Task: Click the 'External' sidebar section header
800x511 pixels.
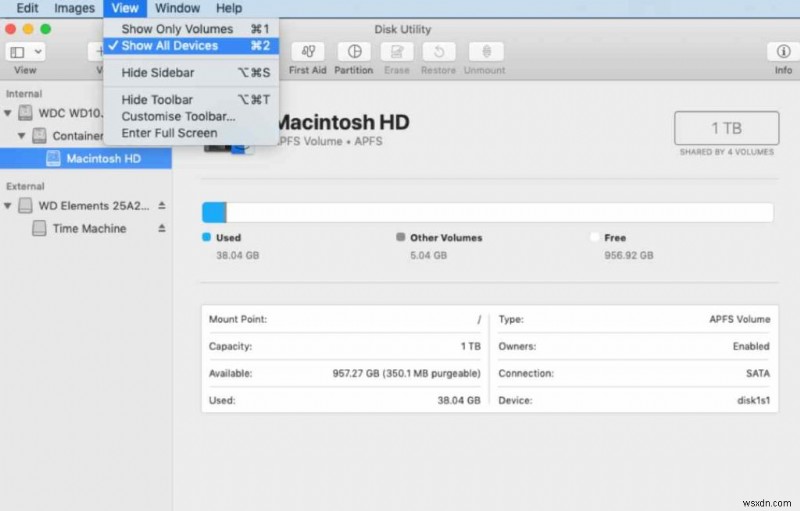Action: (25, 186)
